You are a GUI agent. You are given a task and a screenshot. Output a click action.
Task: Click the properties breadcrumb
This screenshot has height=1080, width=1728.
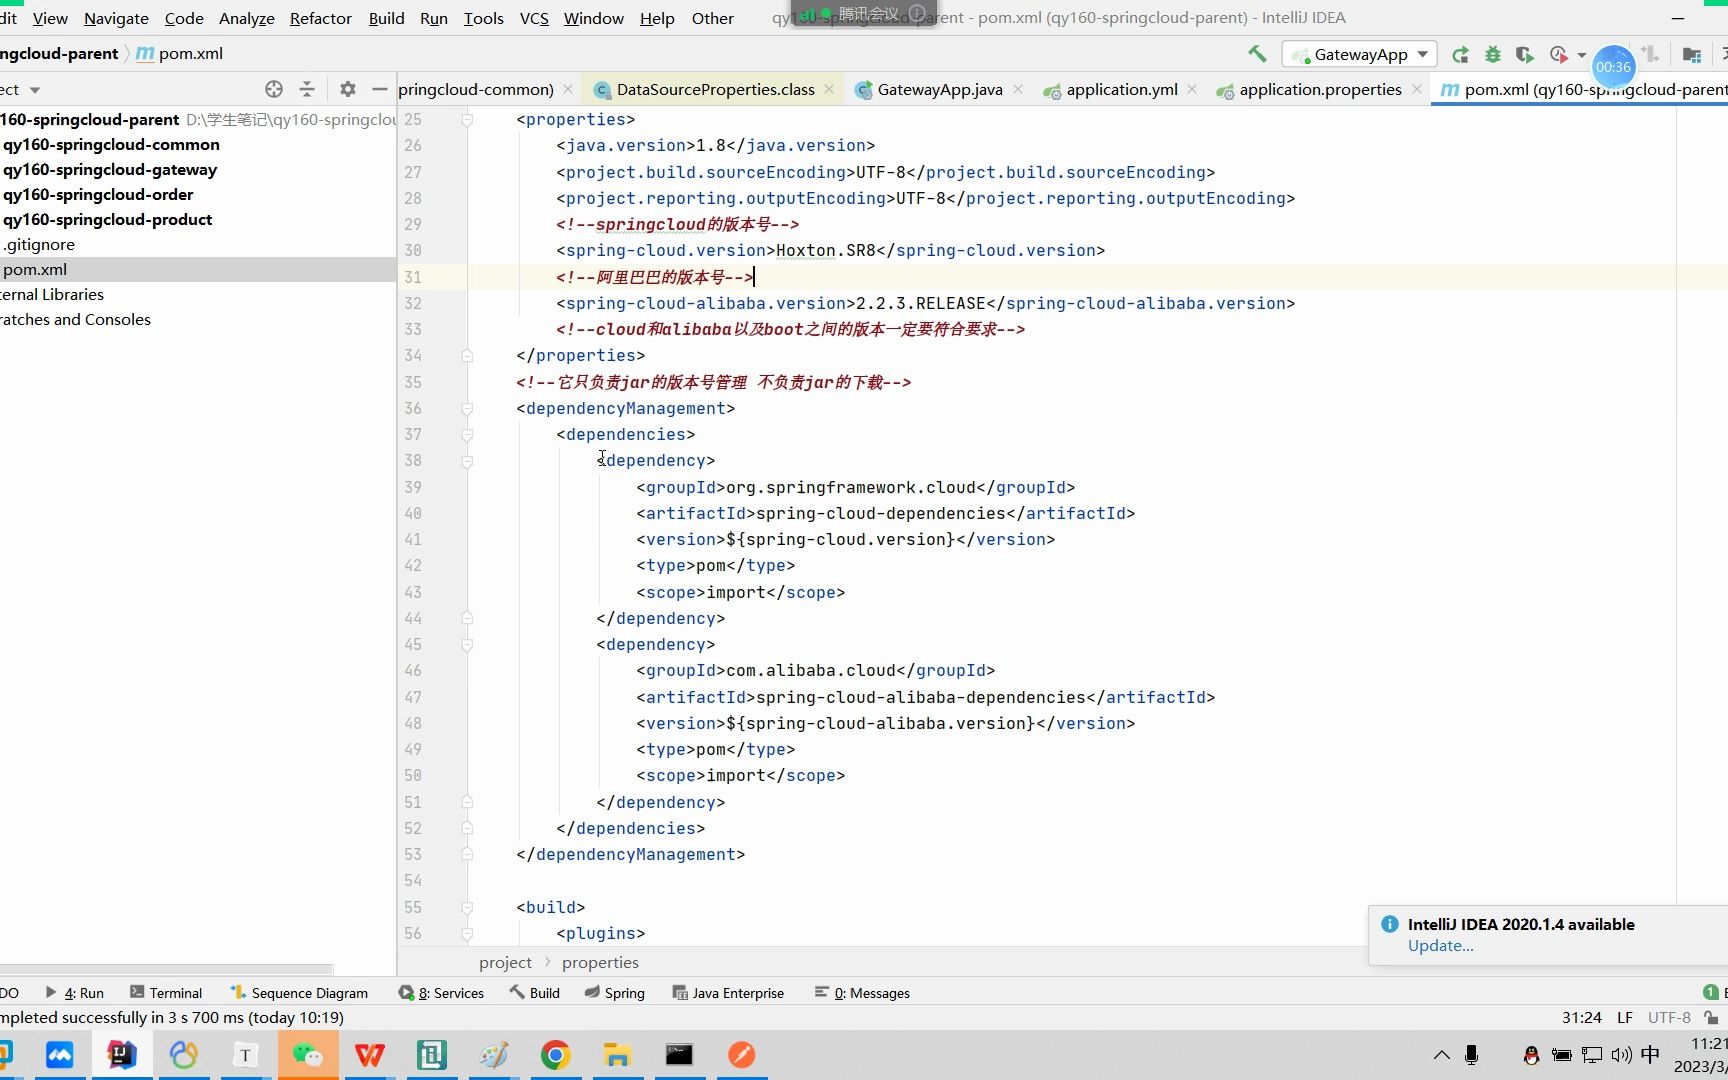[600, 962]
